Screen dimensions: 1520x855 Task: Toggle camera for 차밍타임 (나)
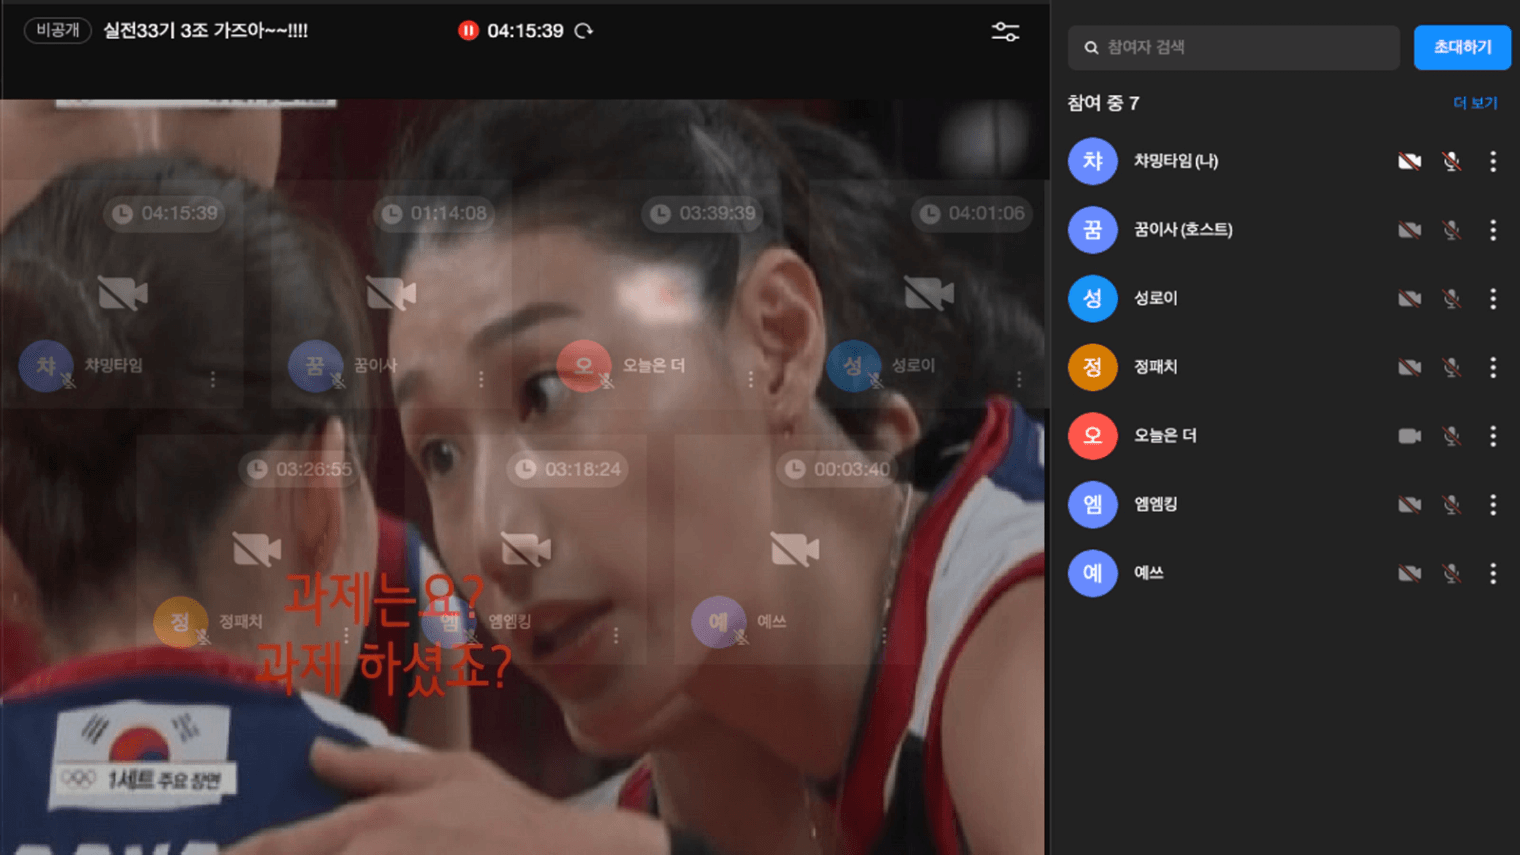click(x=1409, y=161)
